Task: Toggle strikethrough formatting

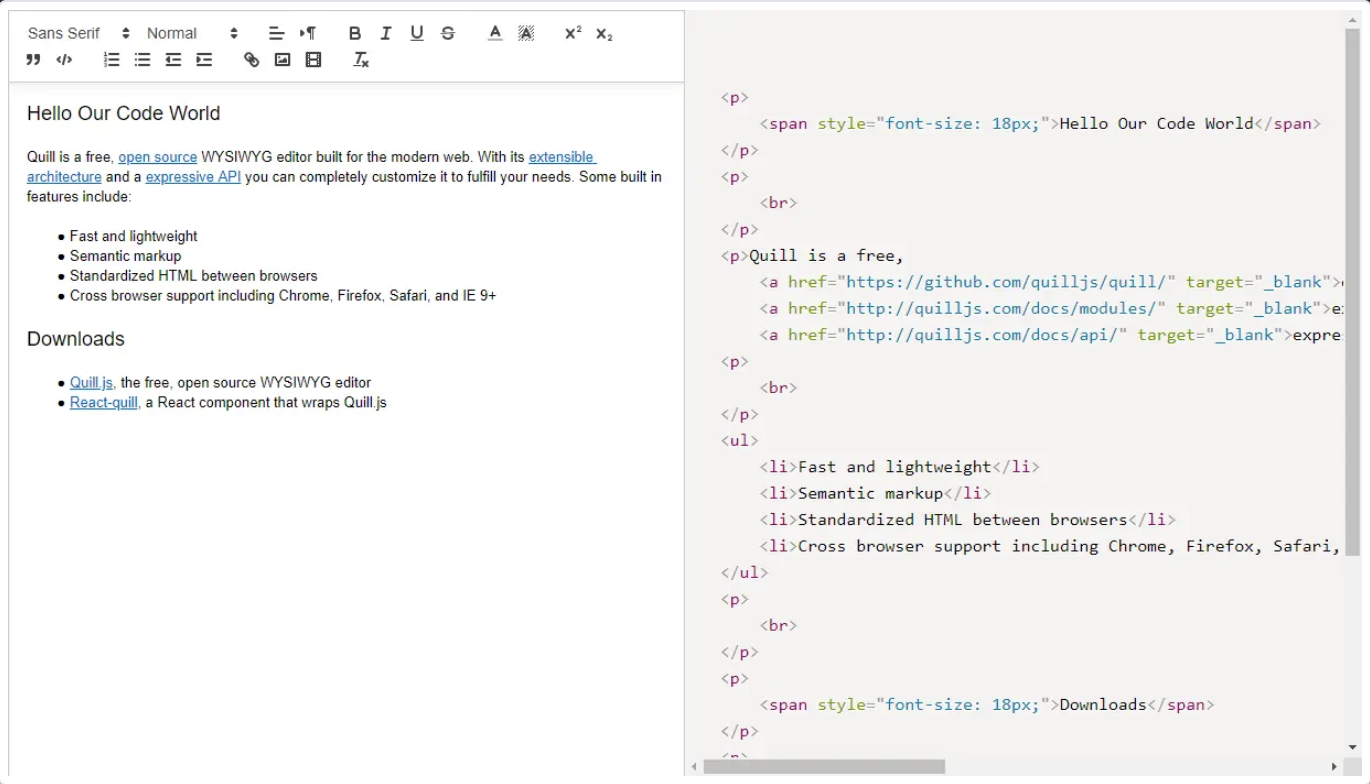Action: click(447, 32)
